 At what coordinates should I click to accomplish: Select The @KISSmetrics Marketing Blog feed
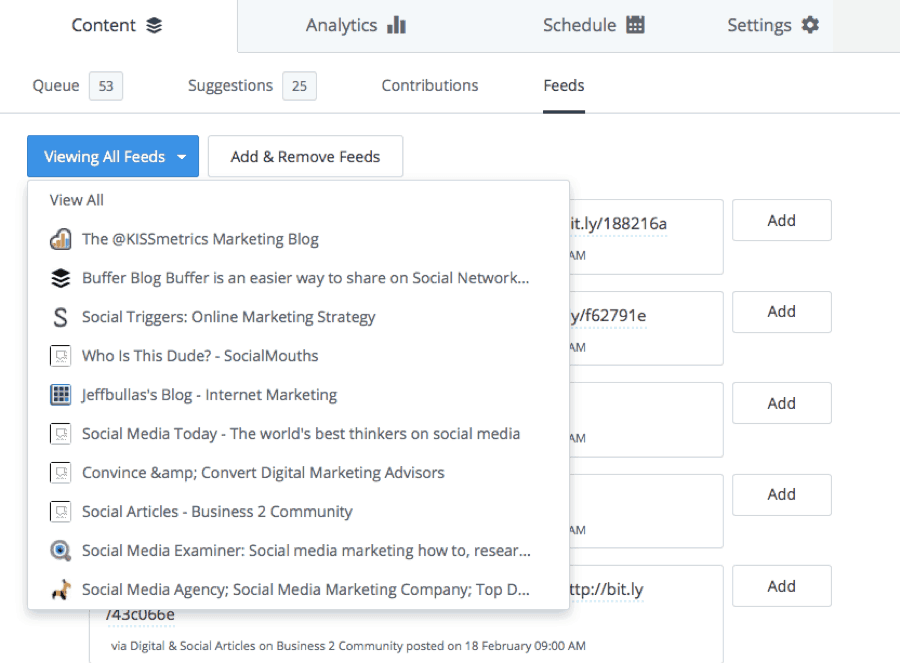pos(298,239)
